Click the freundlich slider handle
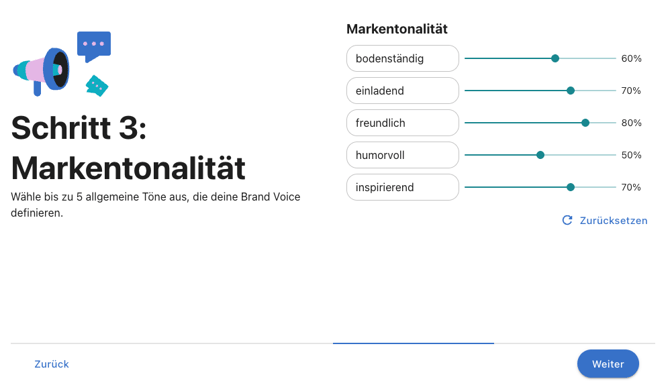This screenshot has height=381, width=670. (x=585, y=123)
